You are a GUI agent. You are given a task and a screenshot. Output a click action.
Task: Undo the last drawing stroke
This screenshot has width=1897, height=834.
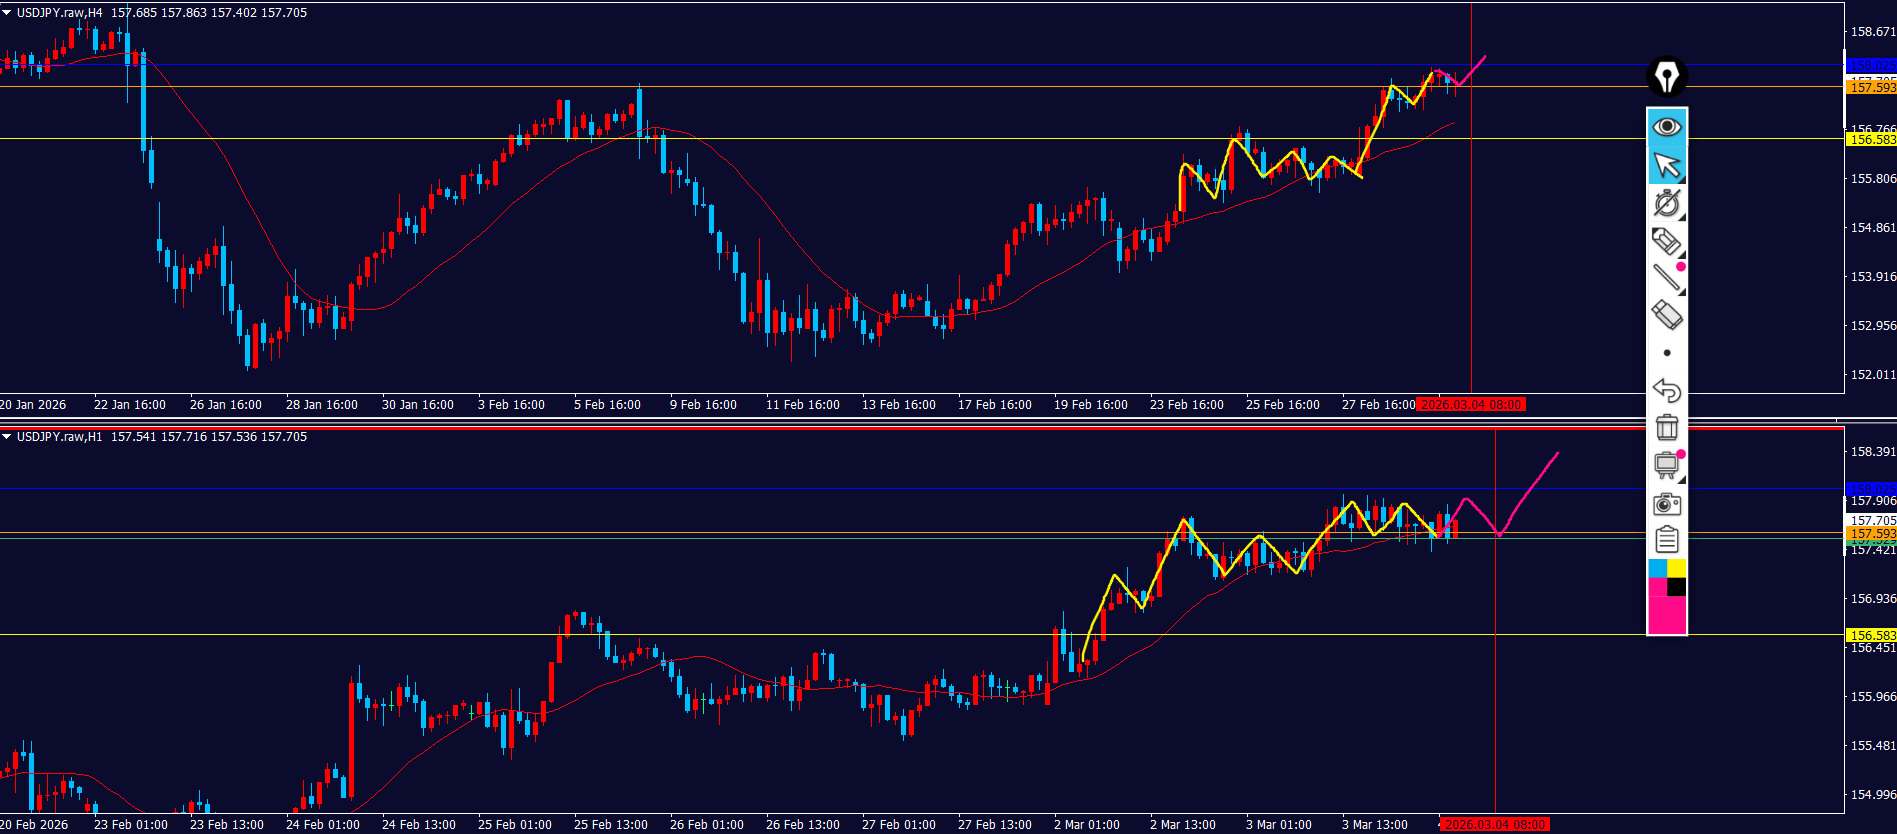point(1666,390)
